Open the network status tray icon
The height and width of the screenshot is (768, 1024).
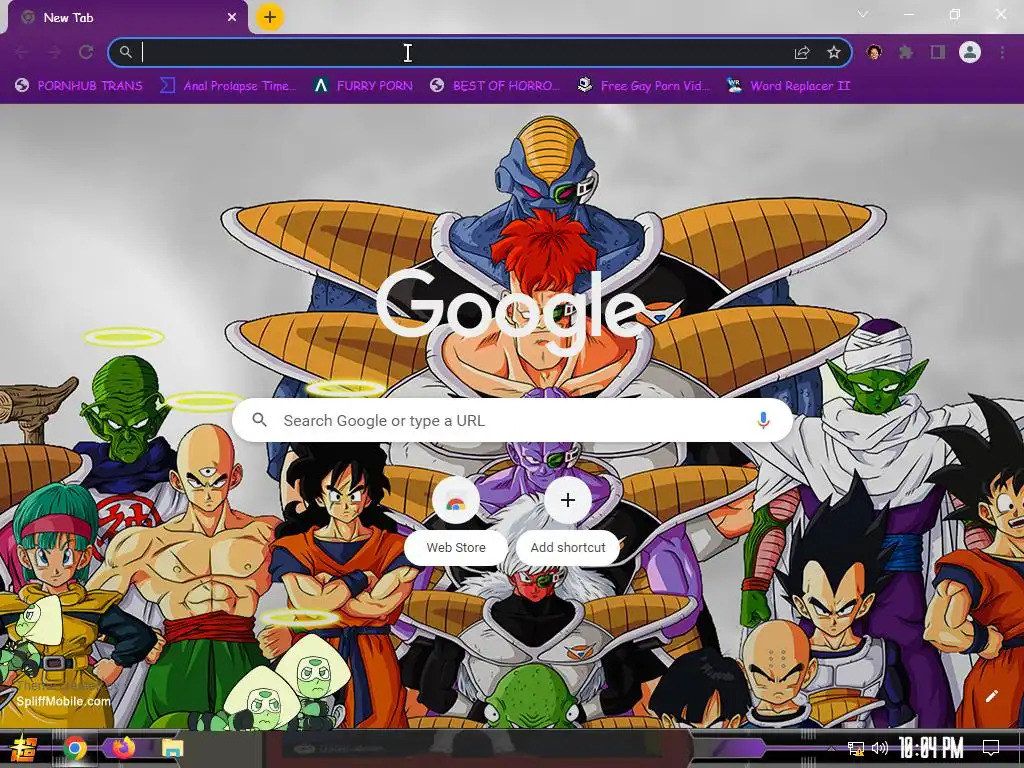click(856, 748)
